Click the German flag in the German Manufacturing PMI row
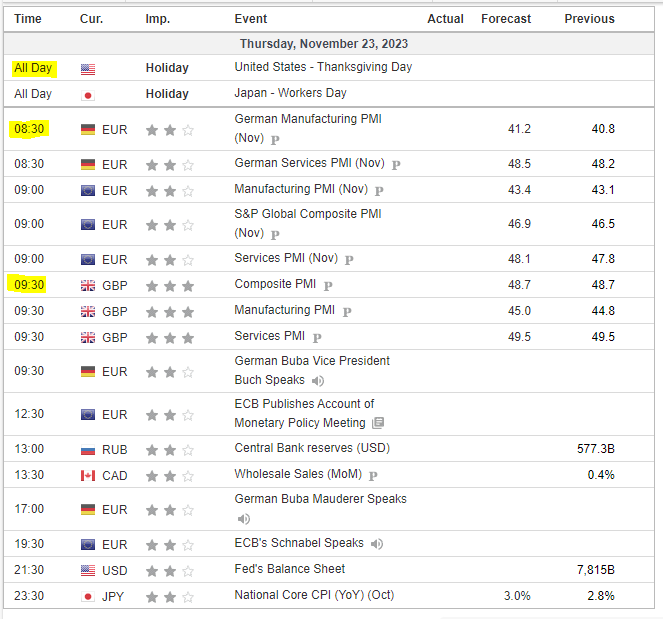Image resolution: width=663 pixels, height=619 pixels. click(88, 130)
